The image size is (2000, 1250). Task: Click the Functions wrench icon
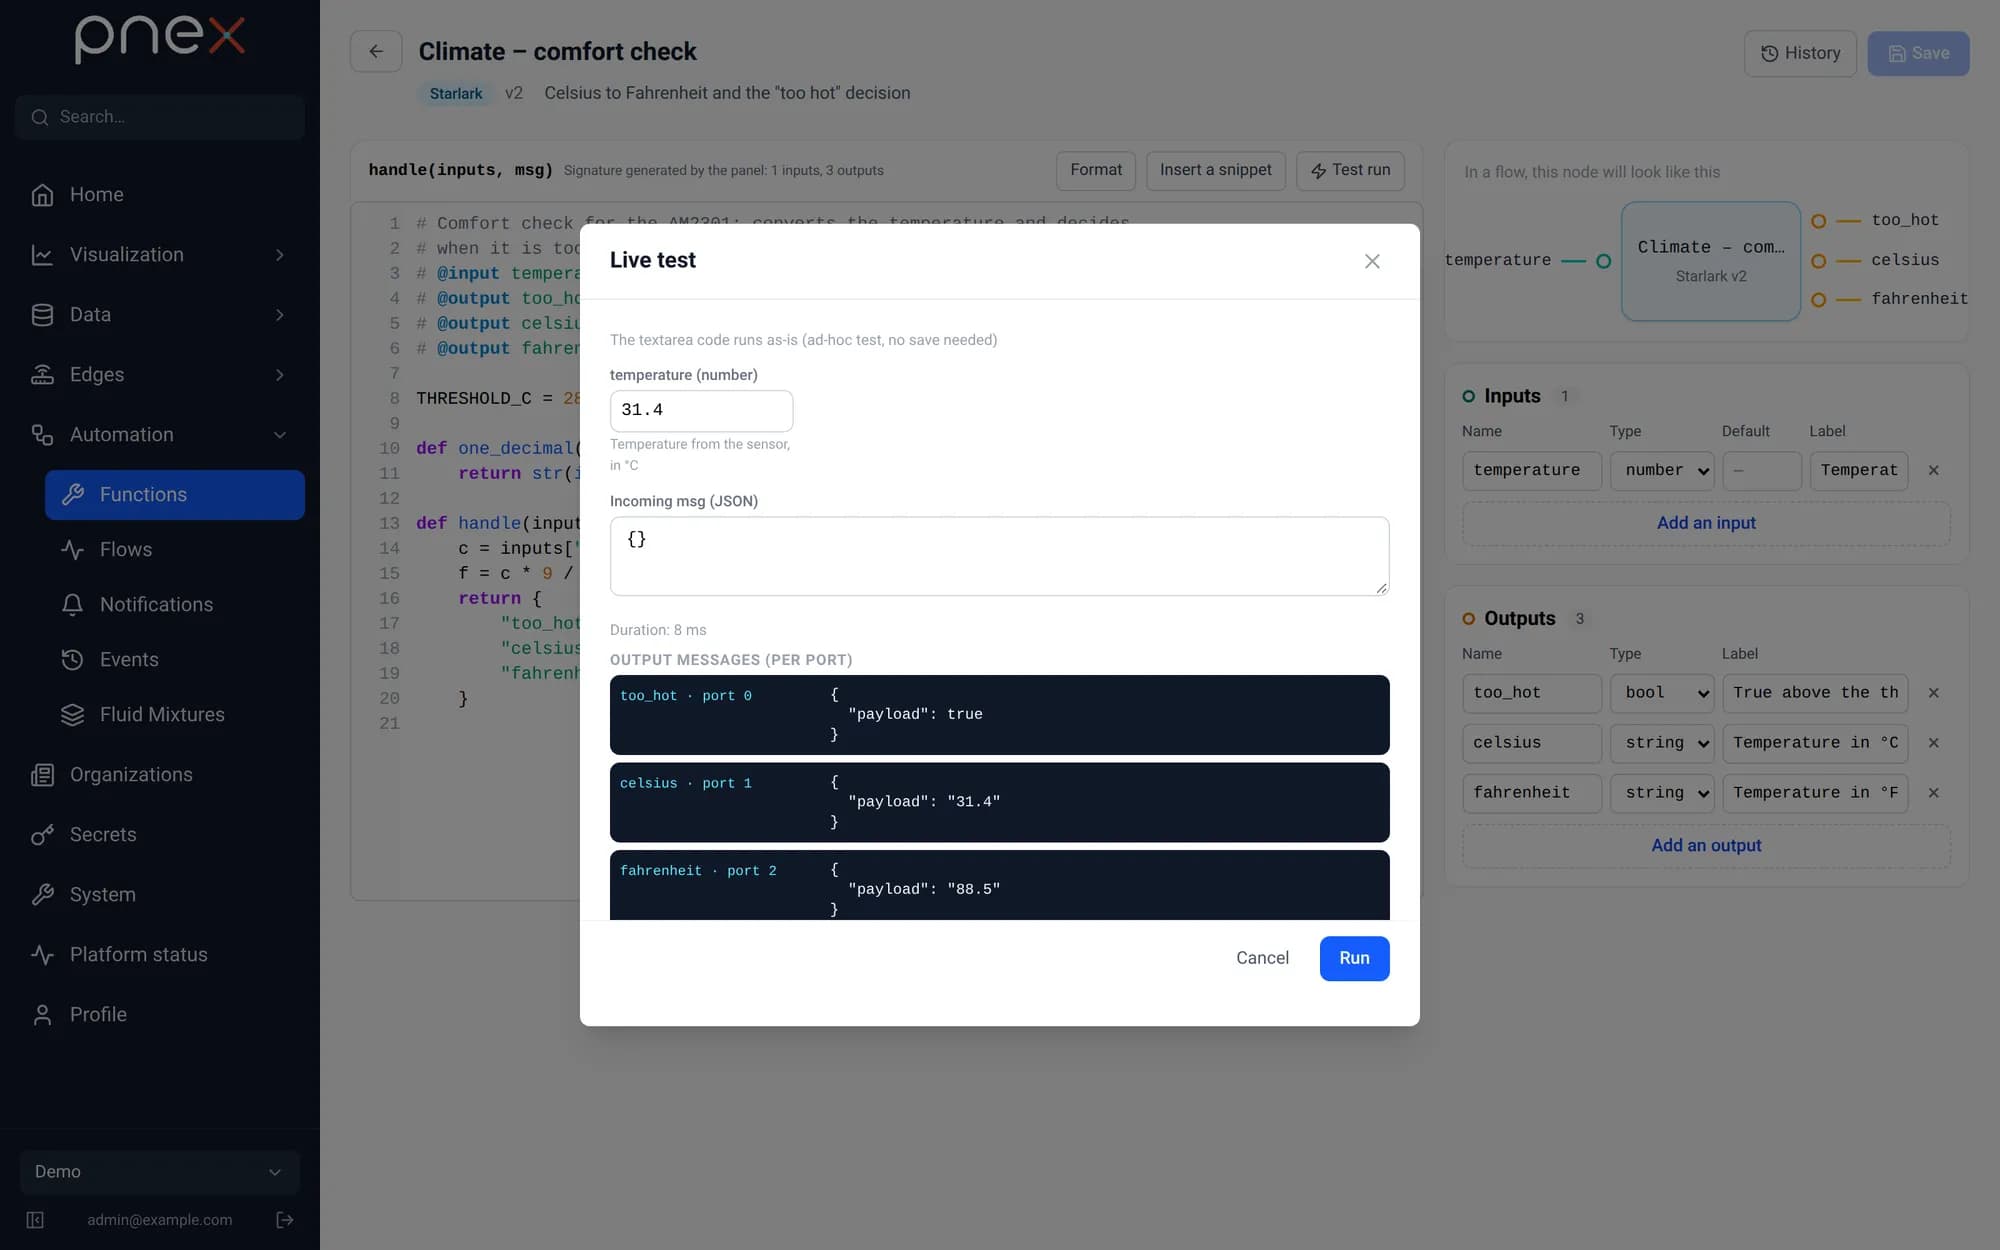click(72, 495)
